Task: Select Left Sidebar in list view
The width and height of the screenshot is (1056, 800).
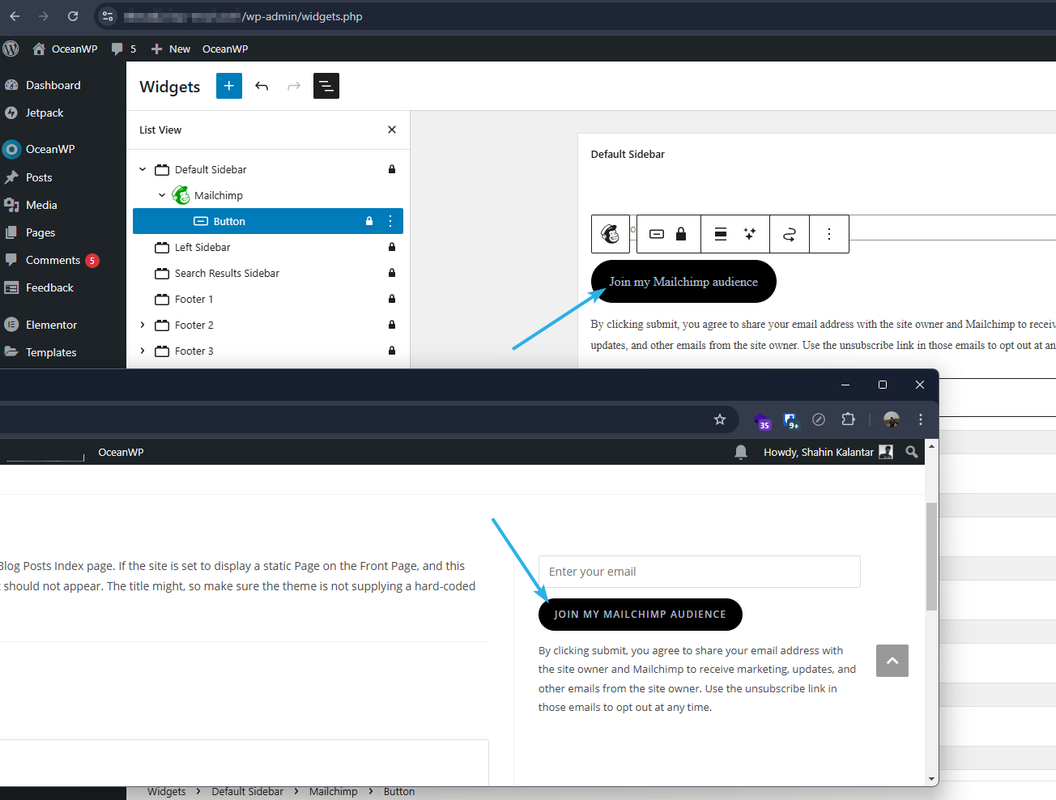Action: coord(202,247)
